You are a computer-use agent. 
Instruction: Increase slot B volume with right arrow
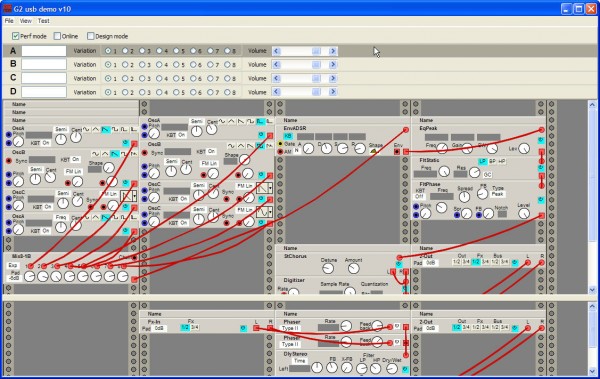tap(333, 65)
